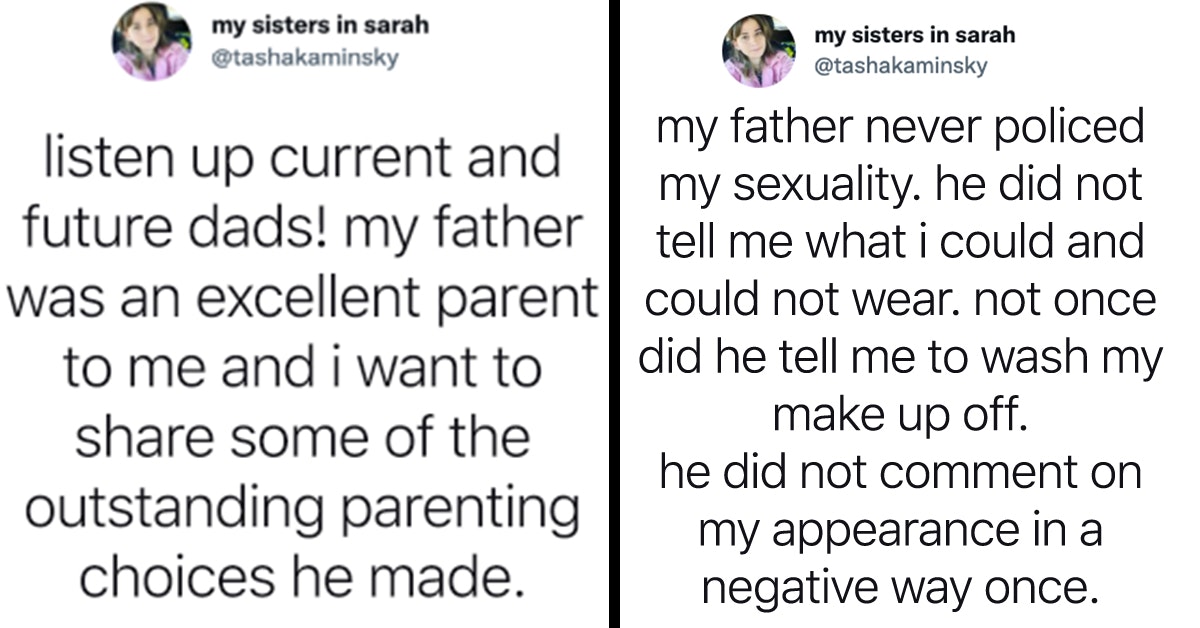The image size is (1200, 628).
Task: Click the 'share some of the' line
Action: [x=302, y=438]
